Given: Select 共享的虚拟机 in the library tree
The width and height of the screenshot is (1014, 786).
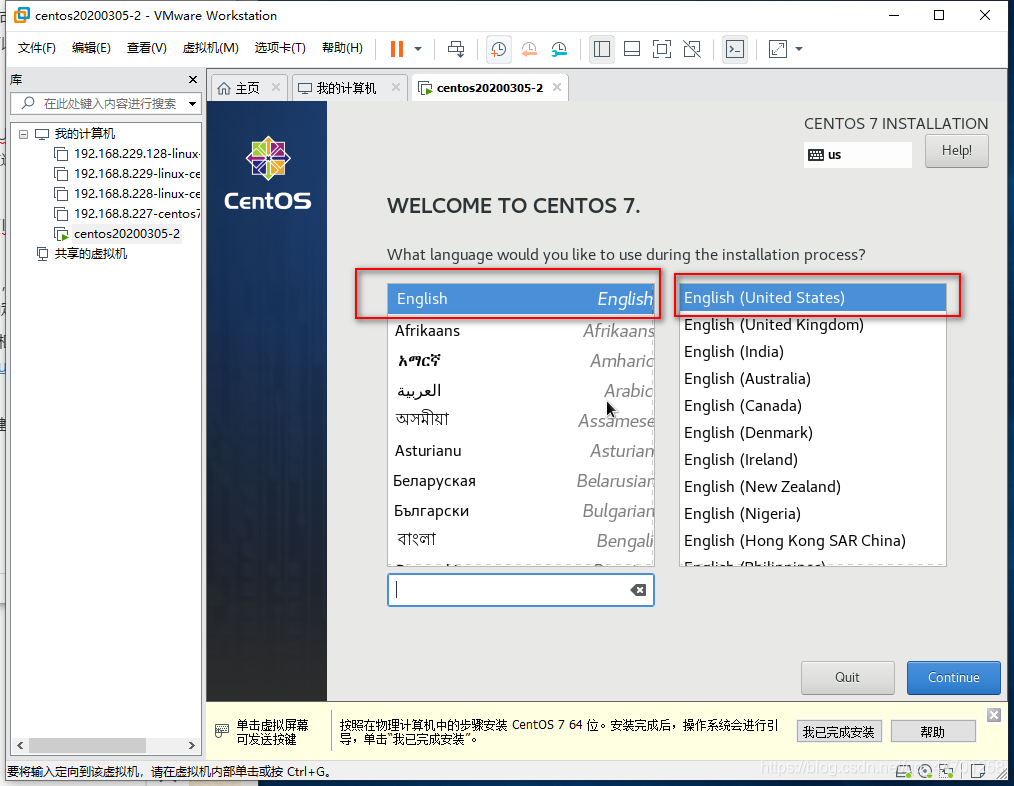Looking at the screenshot, I should point(91,254).
